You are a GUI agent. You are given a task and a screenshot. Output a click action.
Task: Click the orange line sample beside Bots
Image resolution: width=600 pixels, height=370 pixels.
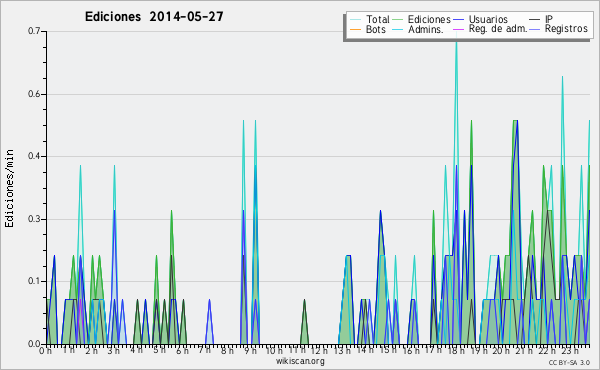click(355, 29)
